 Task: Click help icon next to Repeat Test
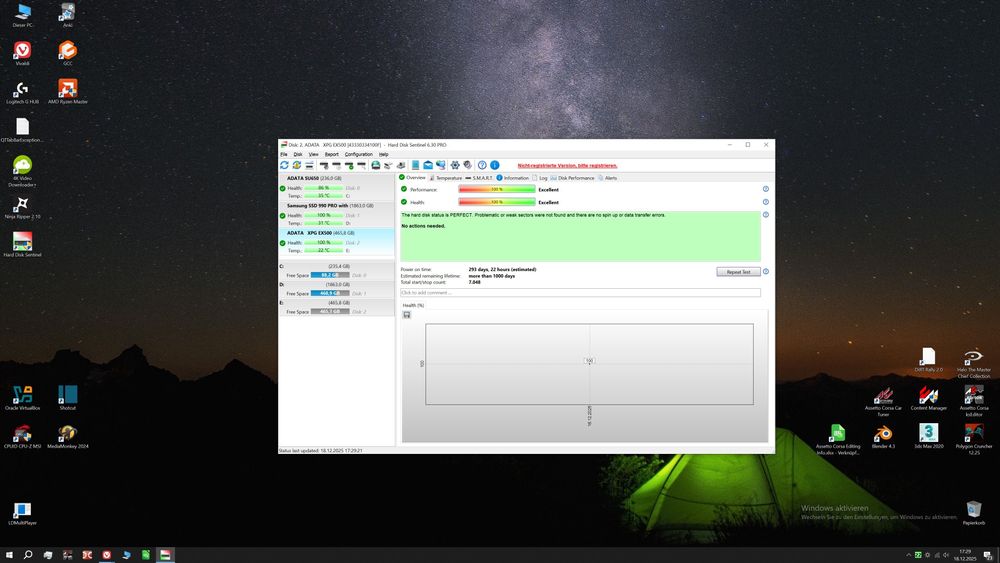766,272
